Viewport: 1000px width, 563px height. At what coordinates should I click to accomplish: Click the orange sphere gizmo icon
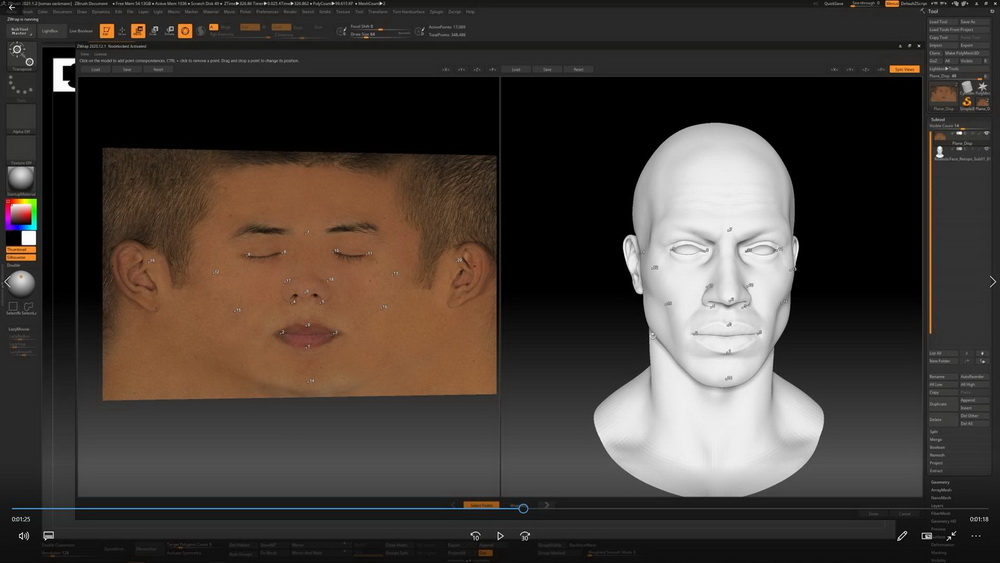[x=185, y=31]
